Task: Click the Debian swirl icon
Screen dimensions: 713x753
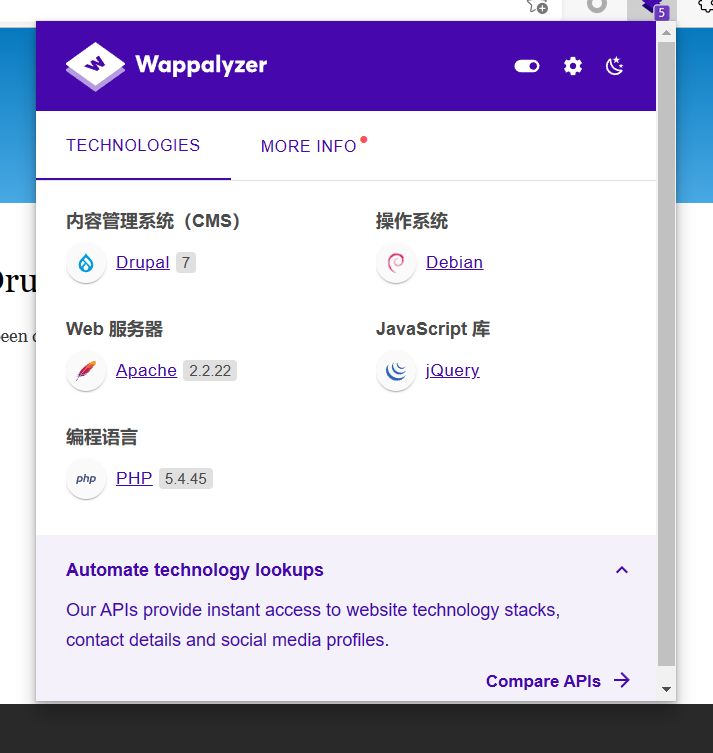Action: [x=396, y=263]
